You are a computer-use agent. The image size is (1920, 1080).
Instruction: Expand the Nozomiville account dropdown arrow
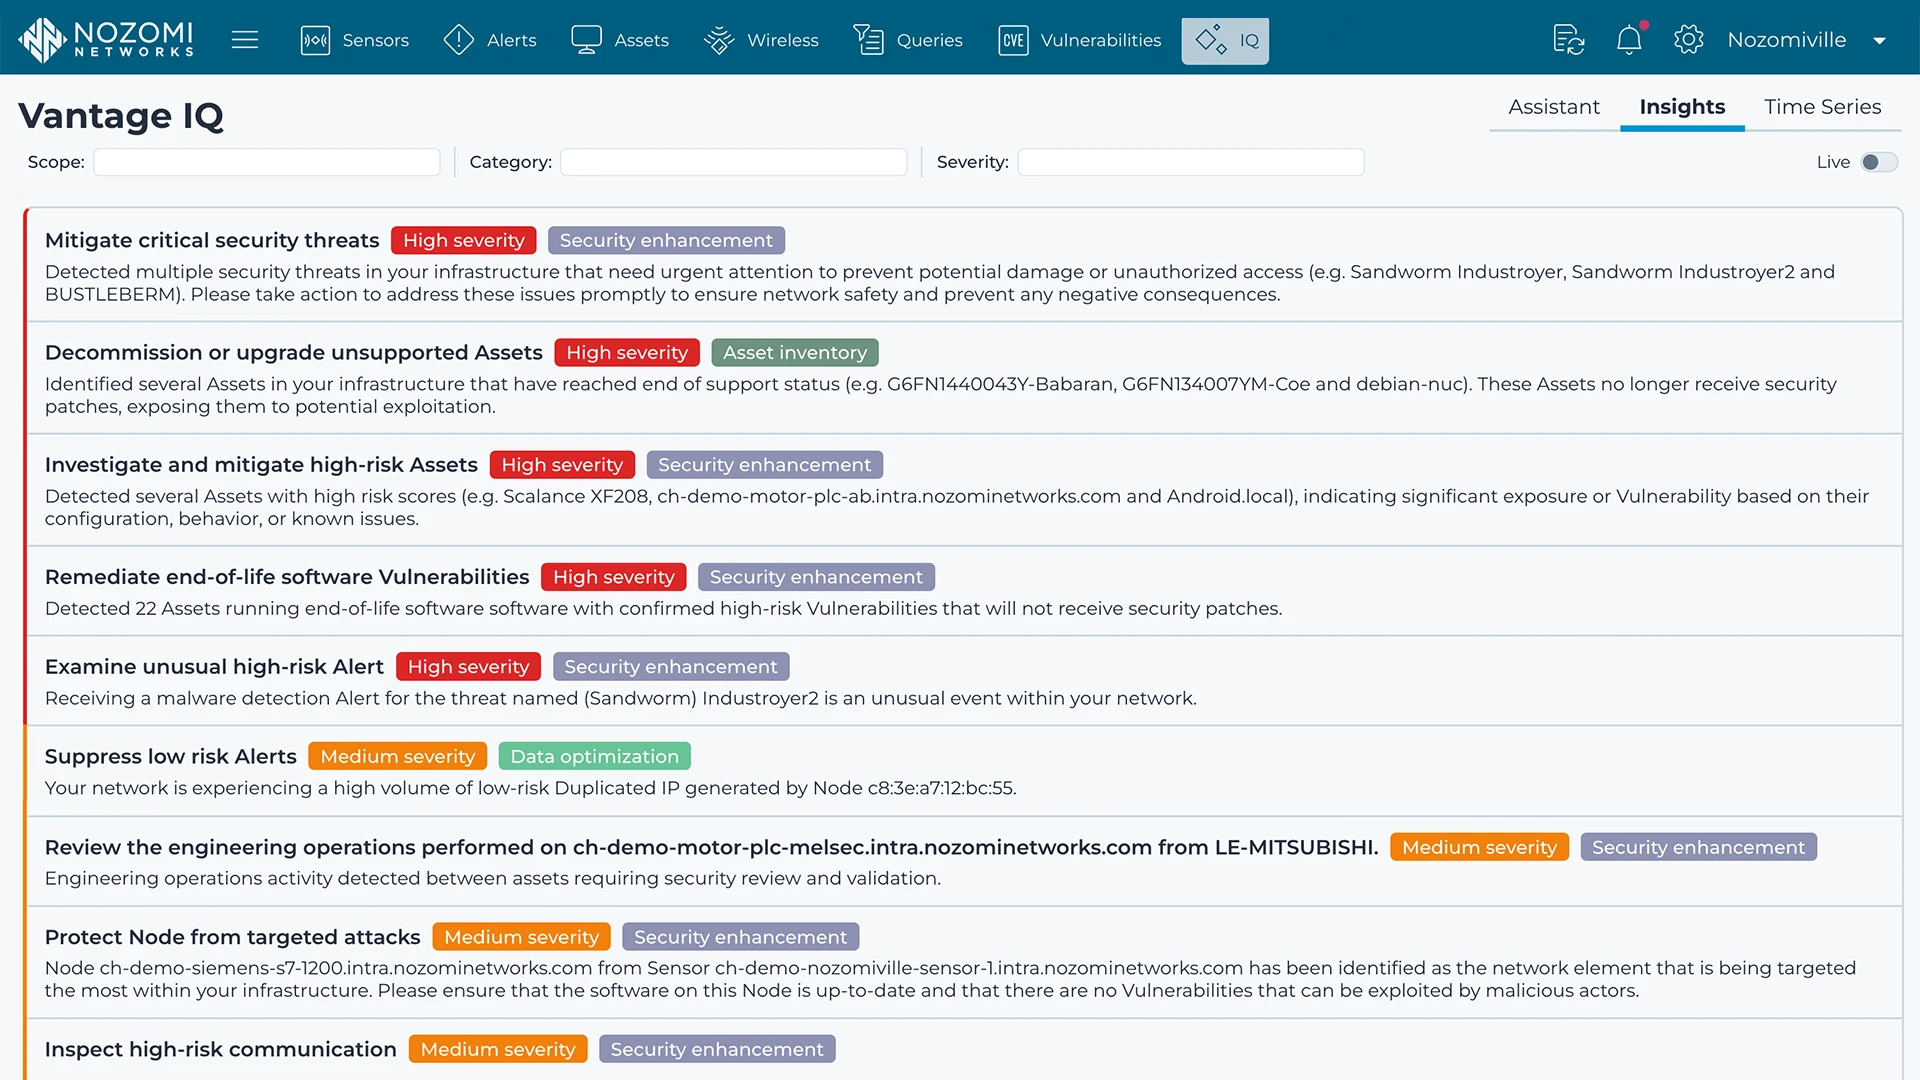1879,41
